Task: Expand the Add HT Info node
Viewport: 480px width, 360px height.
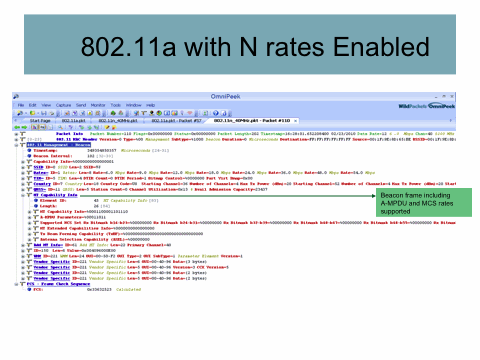Action: pyautogui.click(x=23, y=245)
